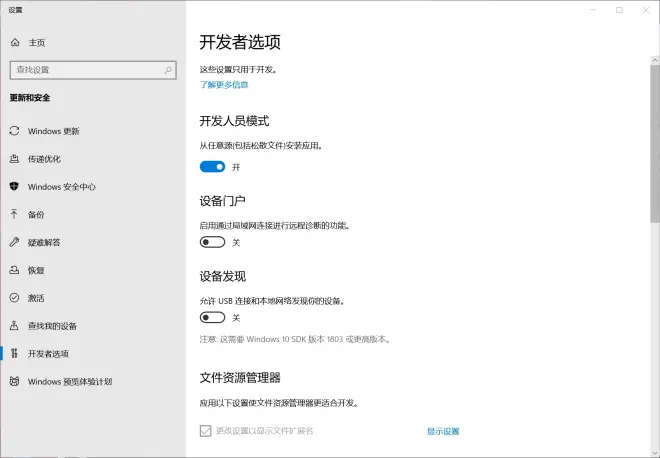Click the 文件资源管理器 heading
The height and width of the screenshot is (458, 660).
coord(240,378)
